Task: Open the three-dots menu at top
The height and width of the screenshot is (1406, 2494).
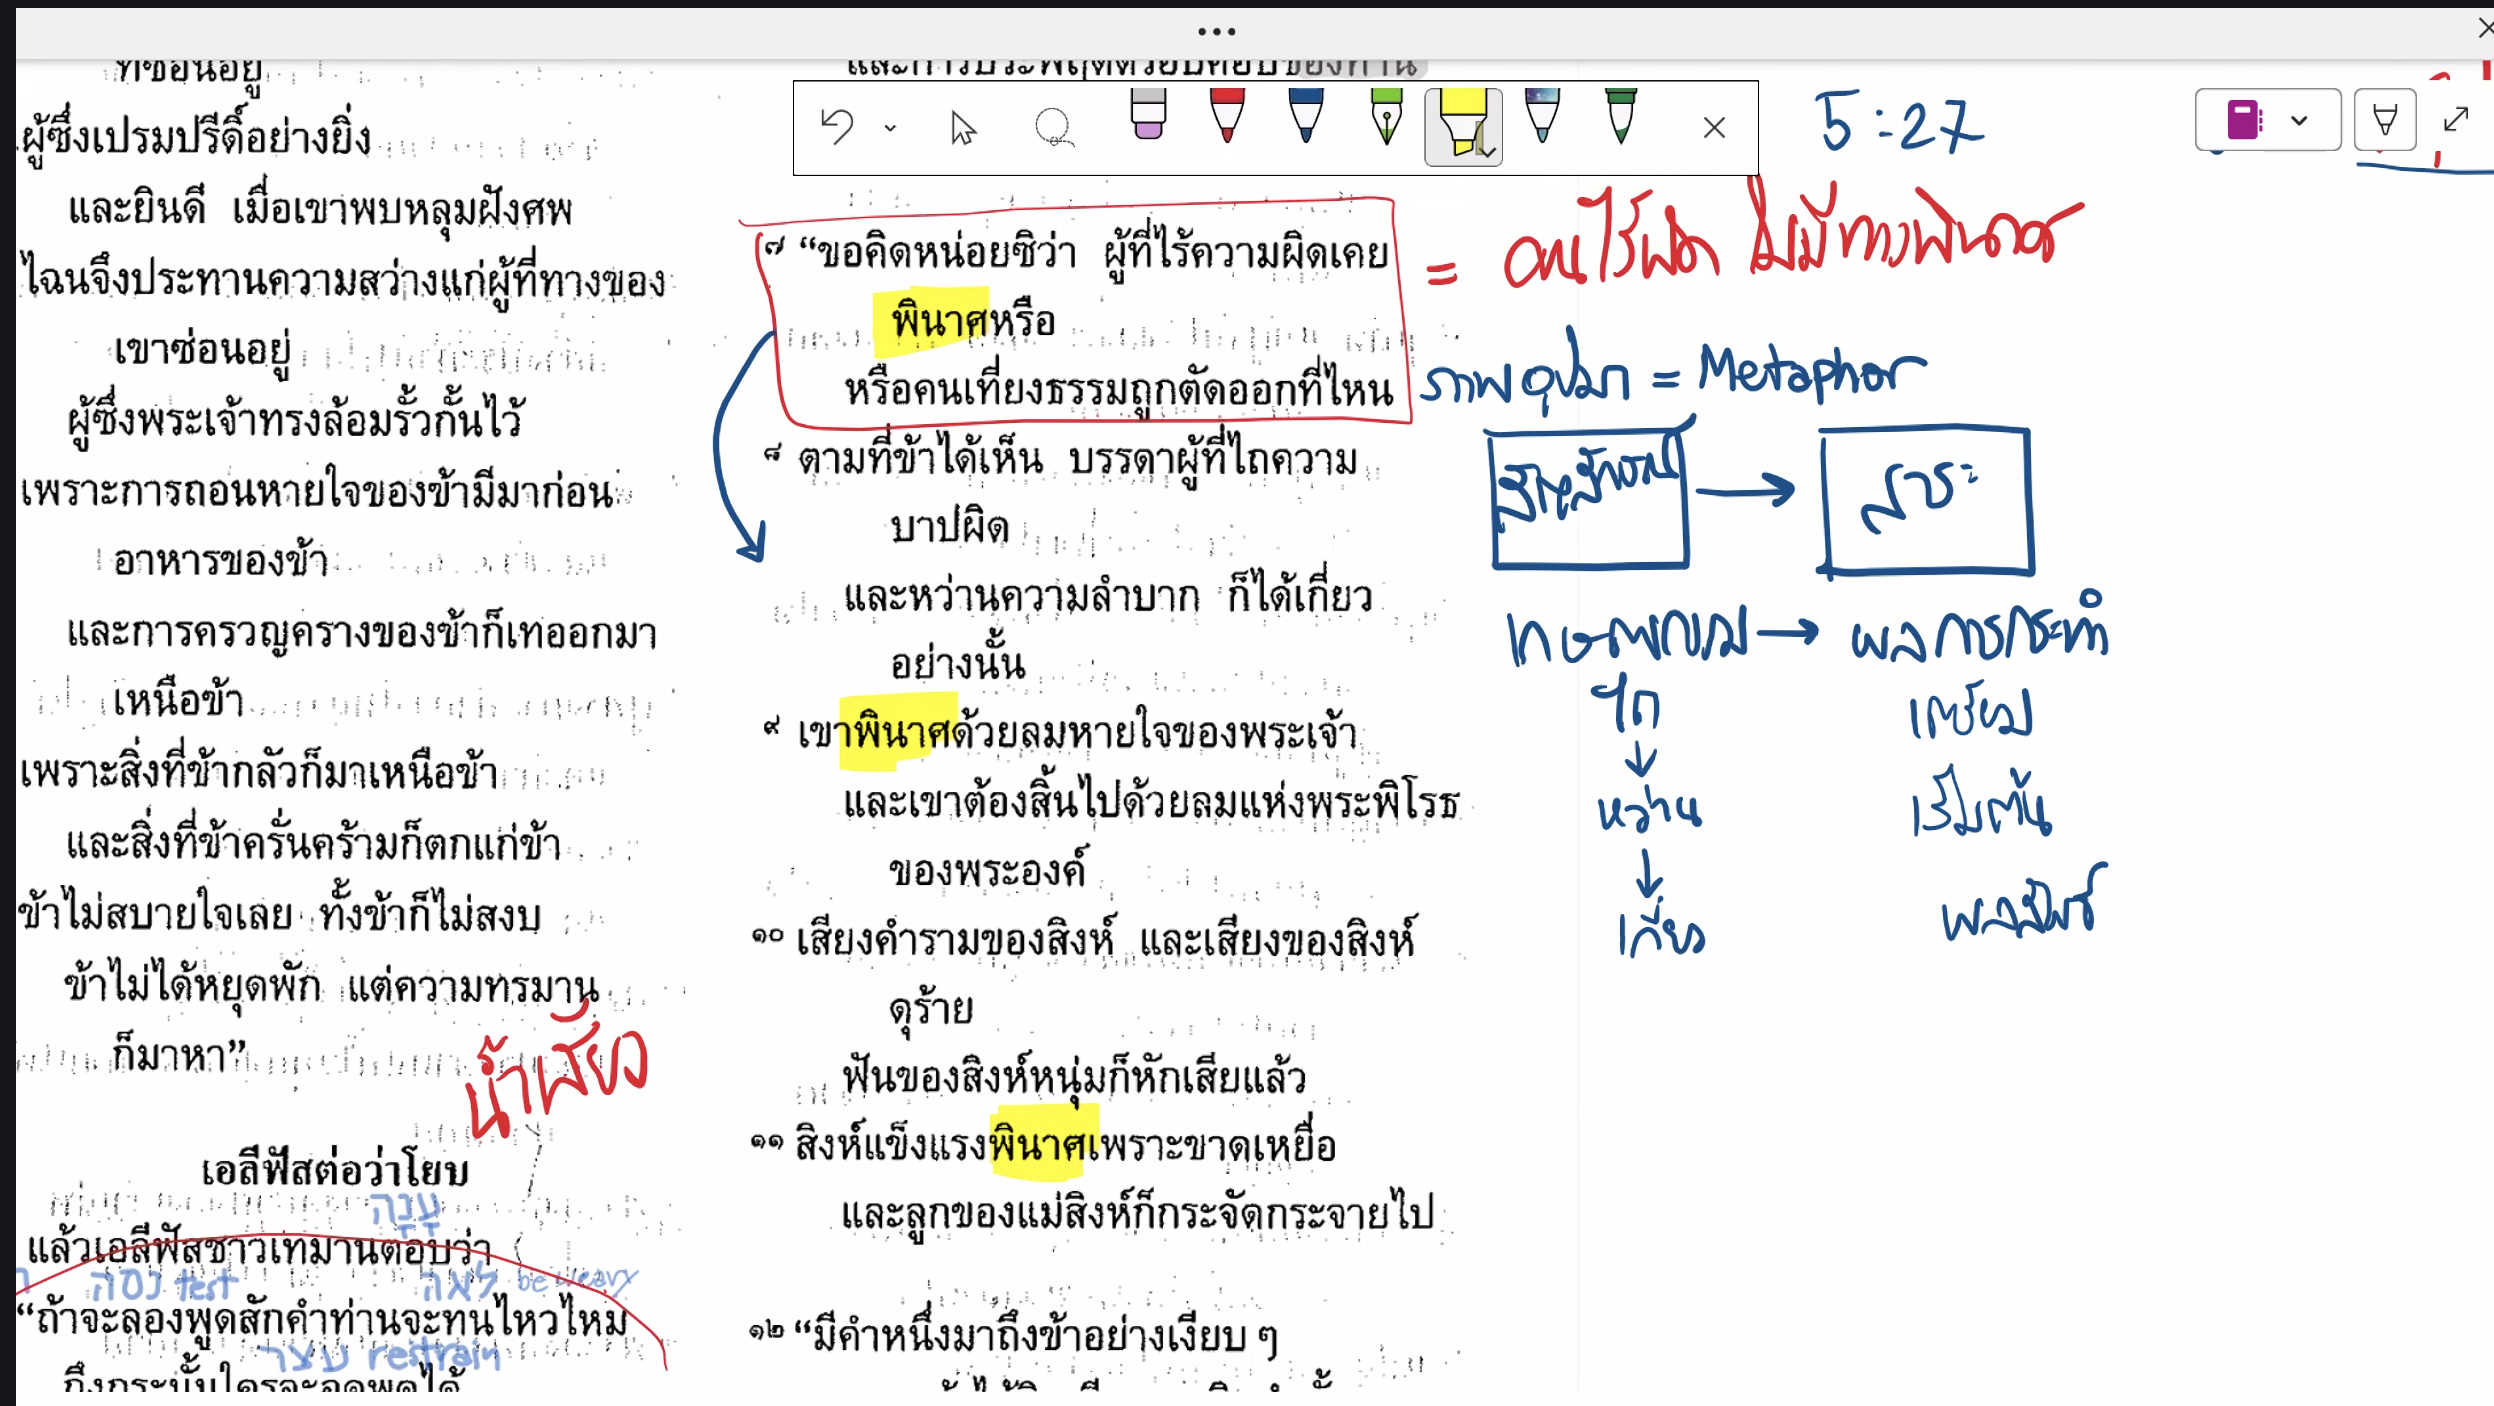Action: (x=1217, y=32)
